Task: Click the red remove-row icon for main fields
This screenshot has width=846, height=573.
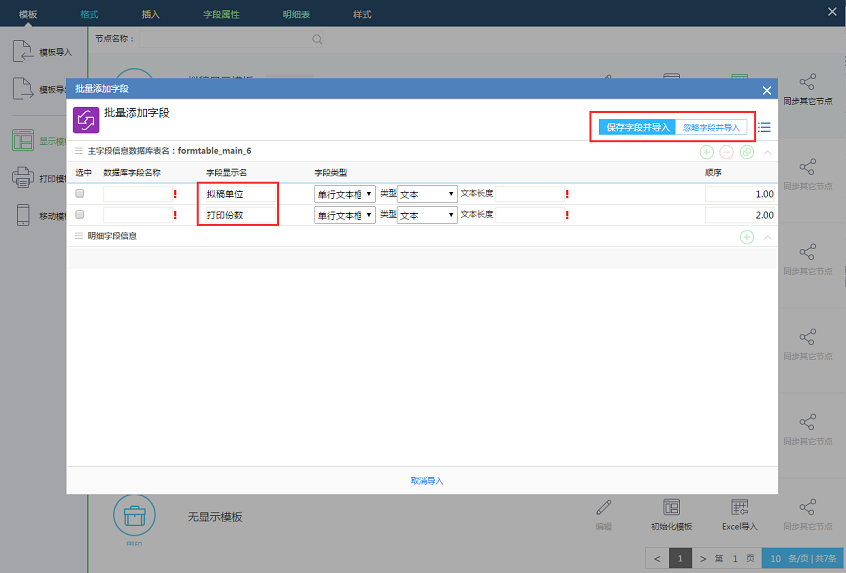Action: pos(727,152)
